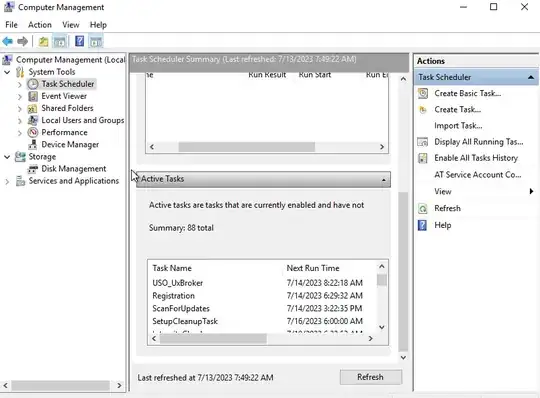Open the Help toolbar question mark icon
The image size is (540, 398).
(x=80, y=41)
